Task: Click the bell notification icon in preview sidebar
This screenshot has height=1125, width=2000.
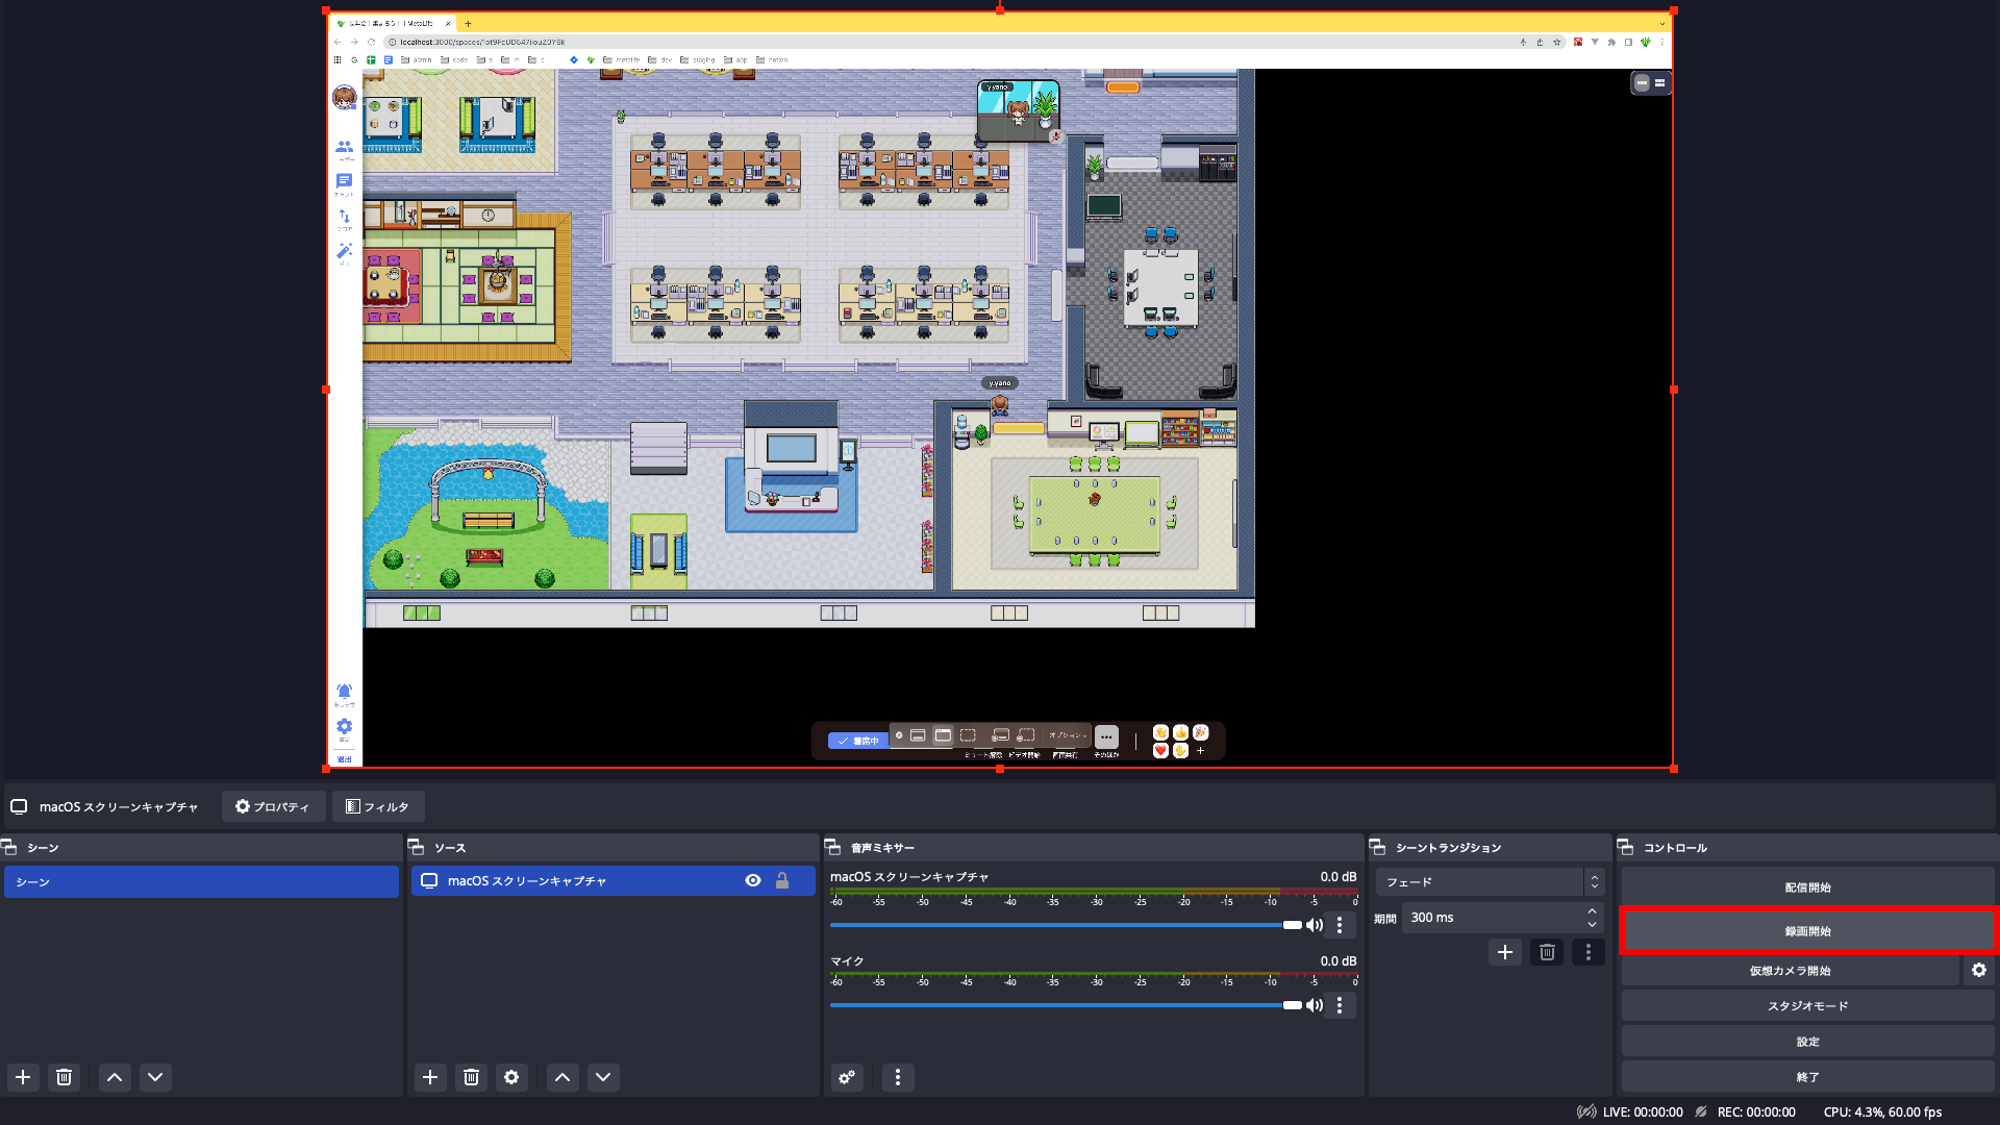Action: pyautogui.click(x=344, y=691)
